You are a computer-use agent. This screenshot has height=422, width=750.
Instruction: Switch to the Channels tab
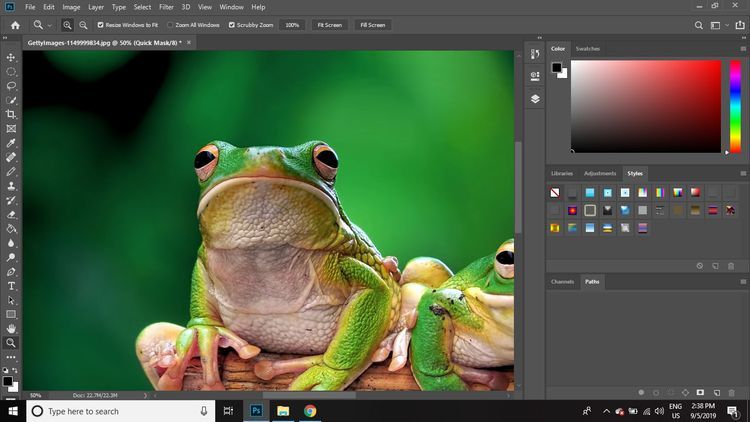point(563,282)
